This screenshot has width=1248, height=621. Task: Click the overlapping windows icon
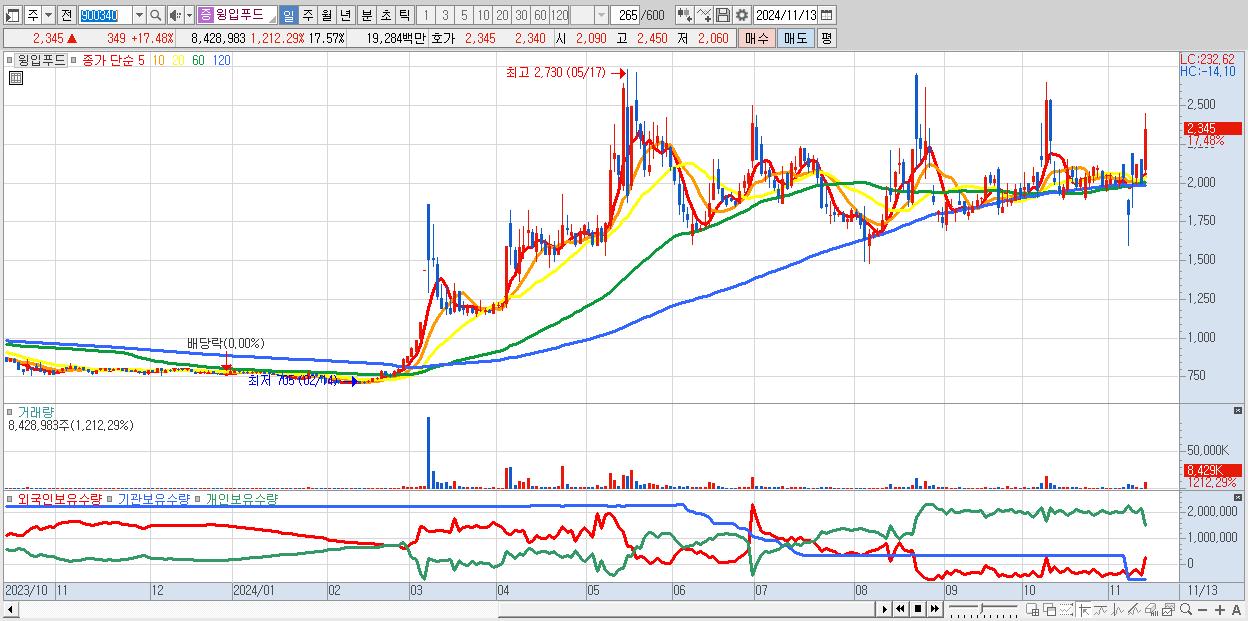pyautogui.click(x=1050, y=610)
